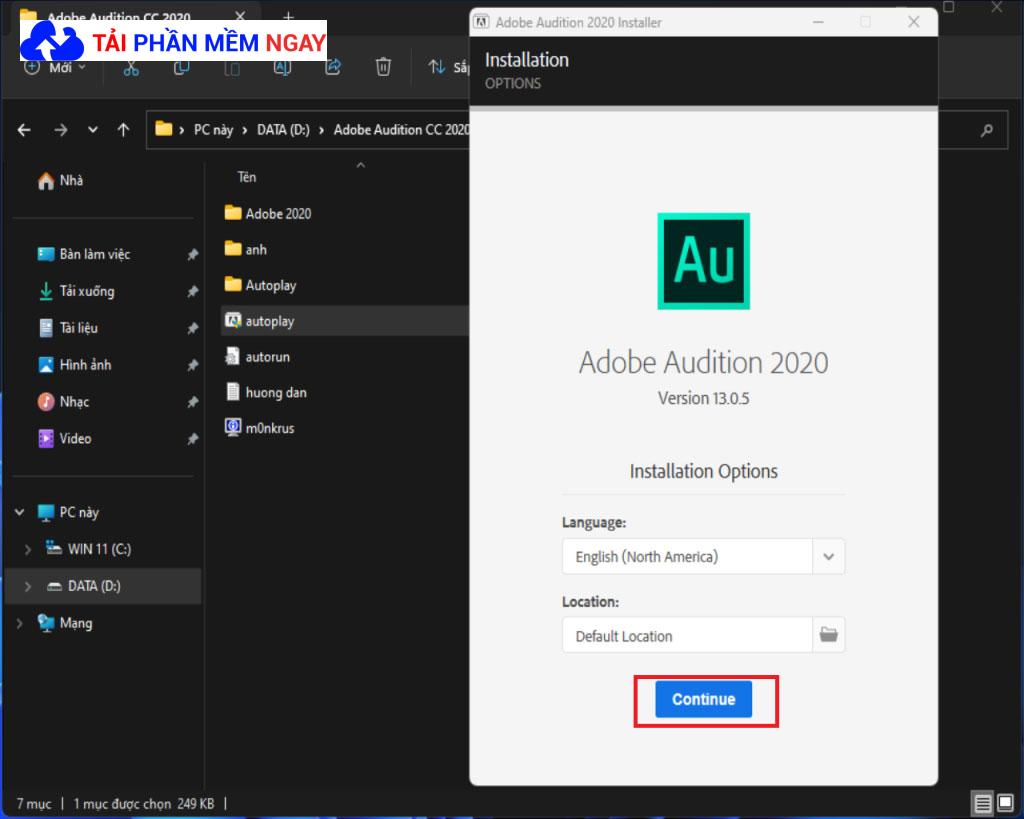Select the English (North America) language field
1024x819 pixels.
tap(687, 556)
